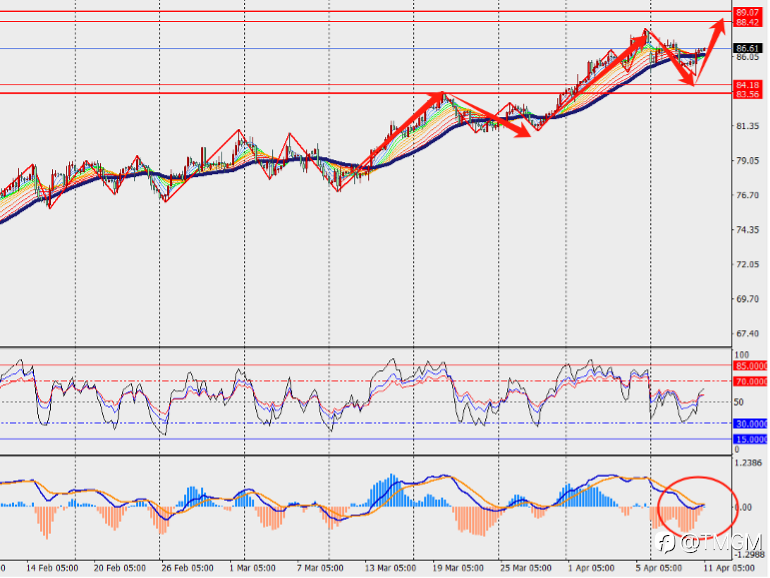
Task: Click the 30.0000 oscillator level label
Action: click(751, 424)
